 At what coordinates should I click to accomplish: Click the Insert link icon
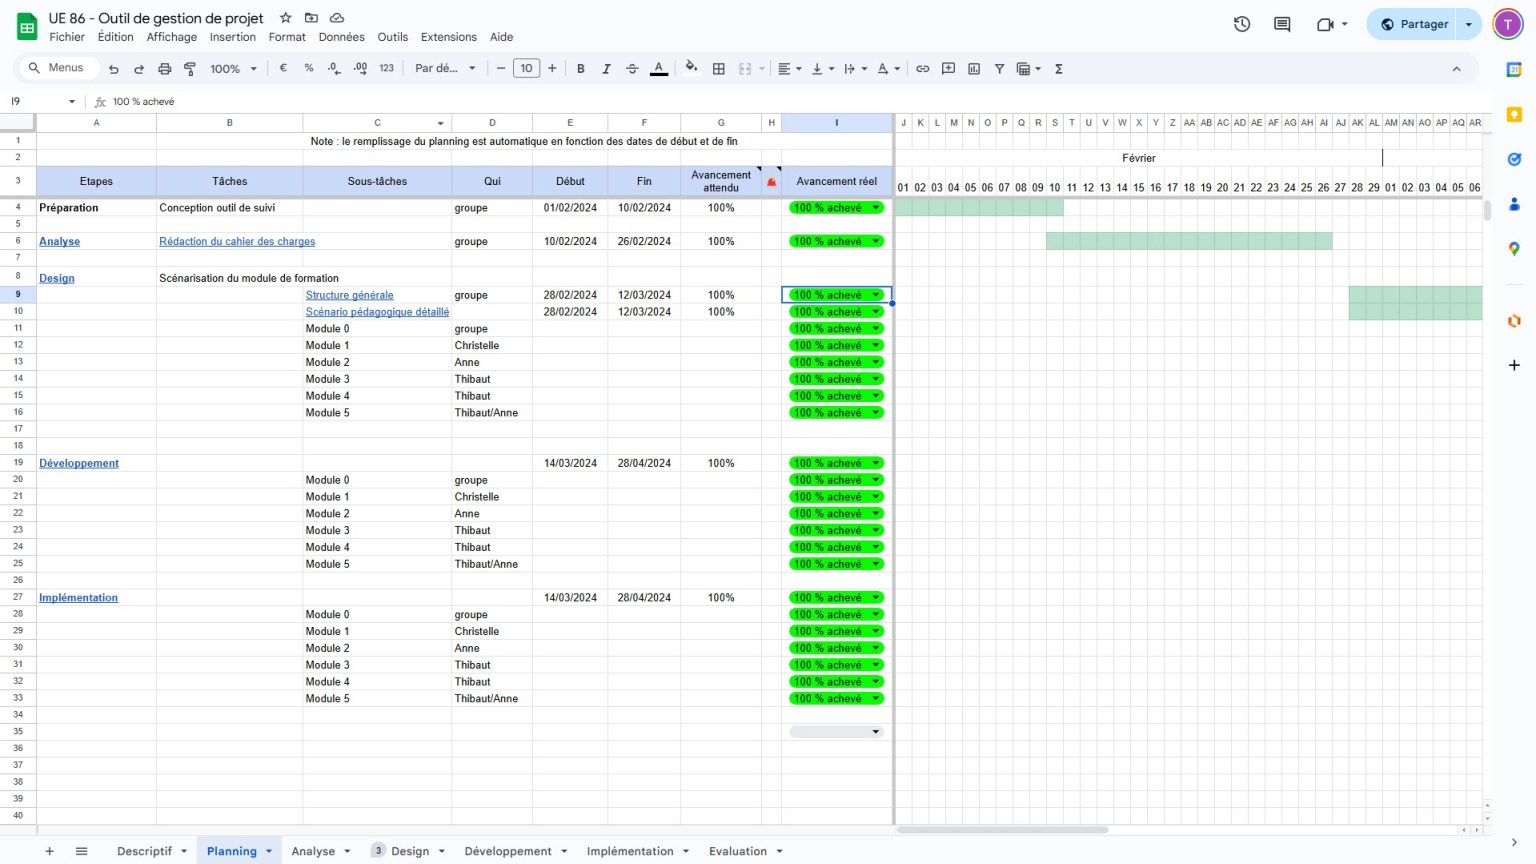[922, 69]
